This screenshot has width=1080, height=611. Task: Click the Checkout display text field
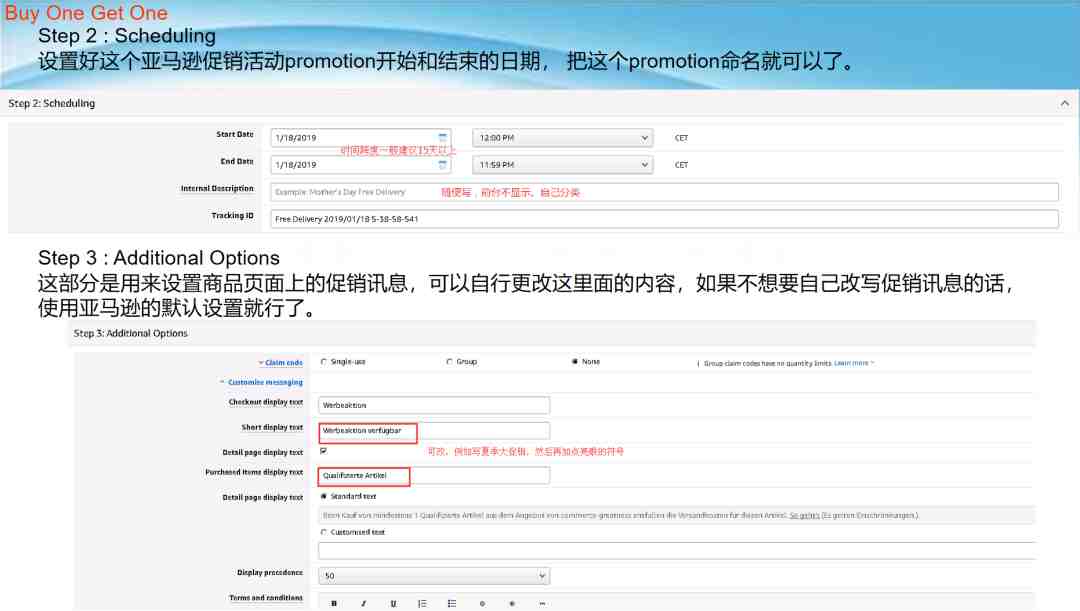click(434, 405)
